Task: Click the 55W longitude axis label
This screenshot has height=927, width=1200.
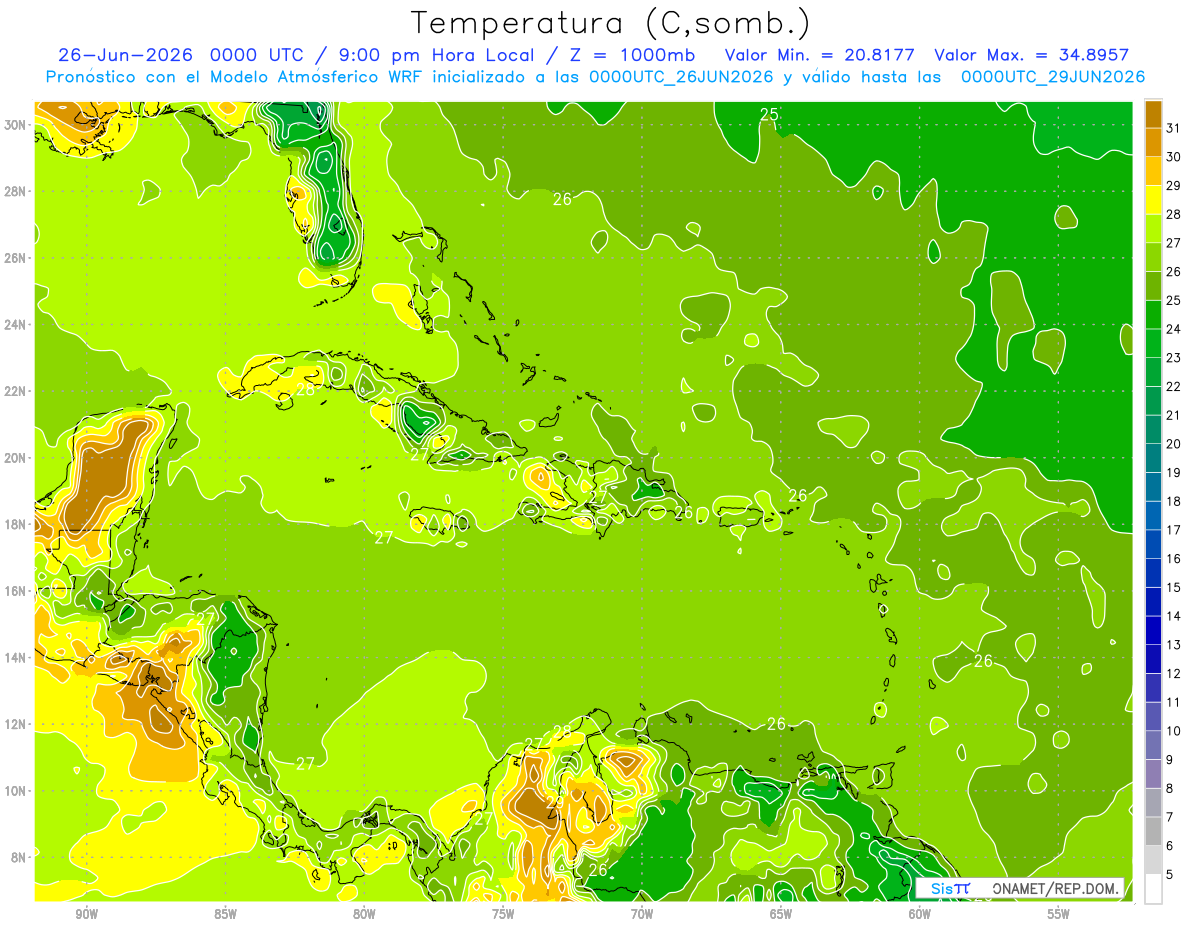Action: 1059,913
